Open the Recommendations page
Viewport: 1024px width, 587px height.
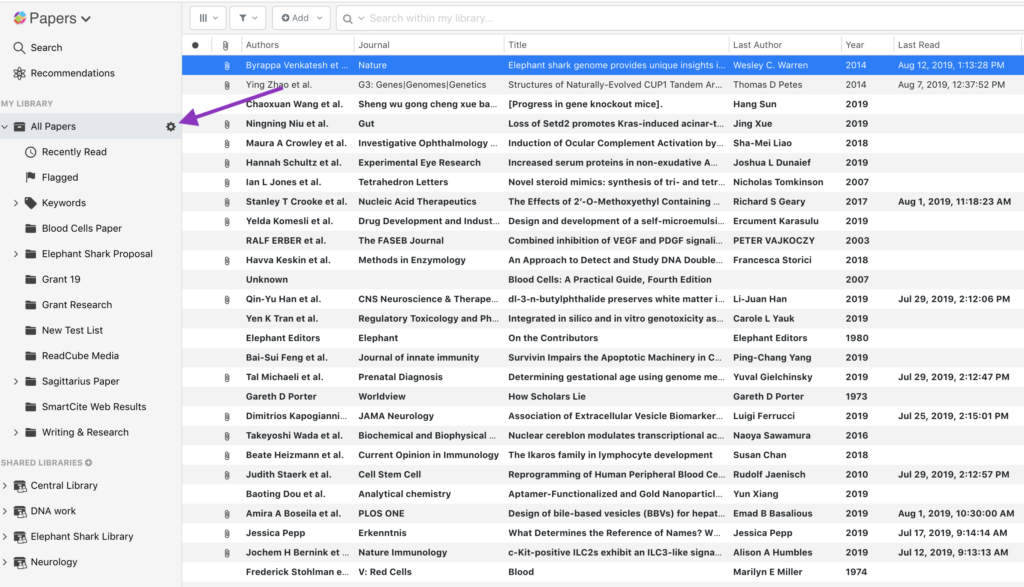72,73
